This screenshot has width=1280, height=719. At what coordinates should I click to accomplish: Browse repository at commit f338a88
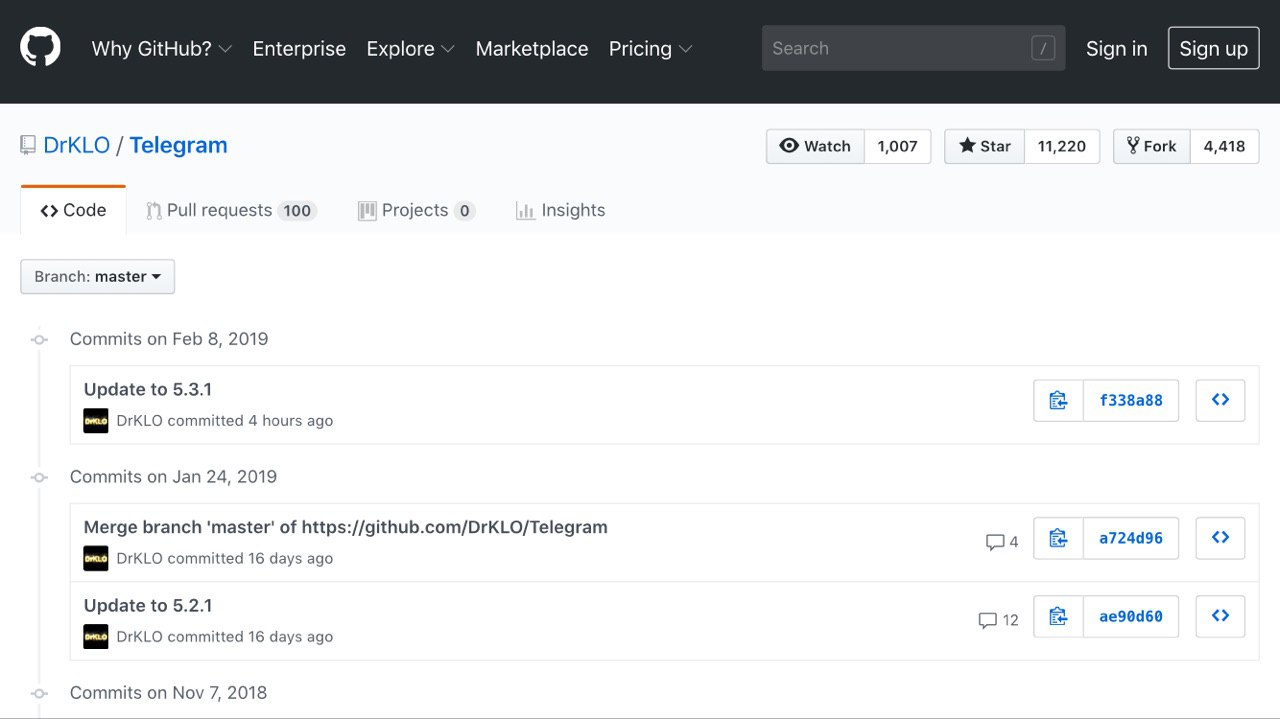[x=1220, y=400]
